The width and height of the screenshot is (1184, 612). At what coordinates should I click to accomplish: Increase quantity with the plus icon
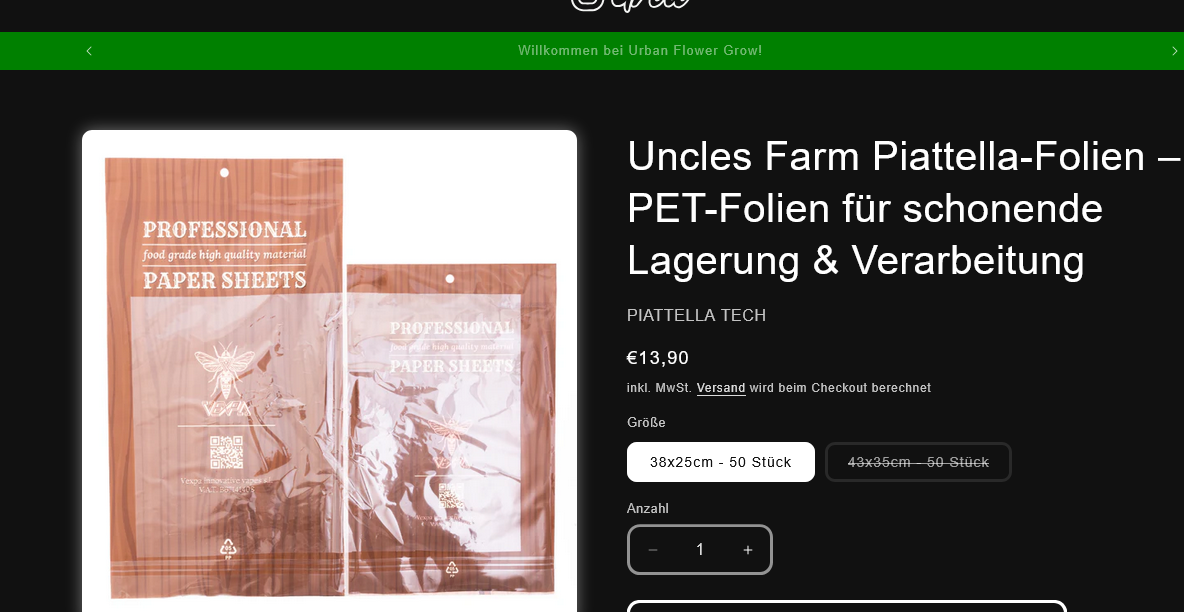point(748,550)
